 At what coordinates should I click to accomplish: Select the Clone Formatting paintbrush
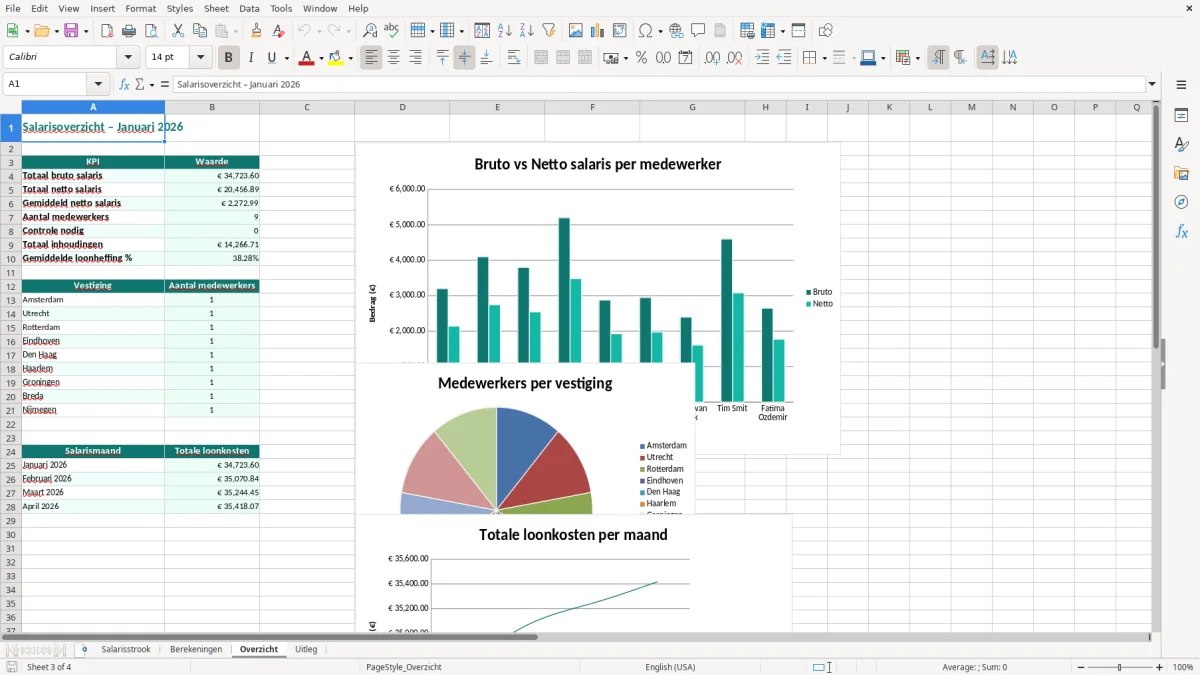click(x=257, y=31)
